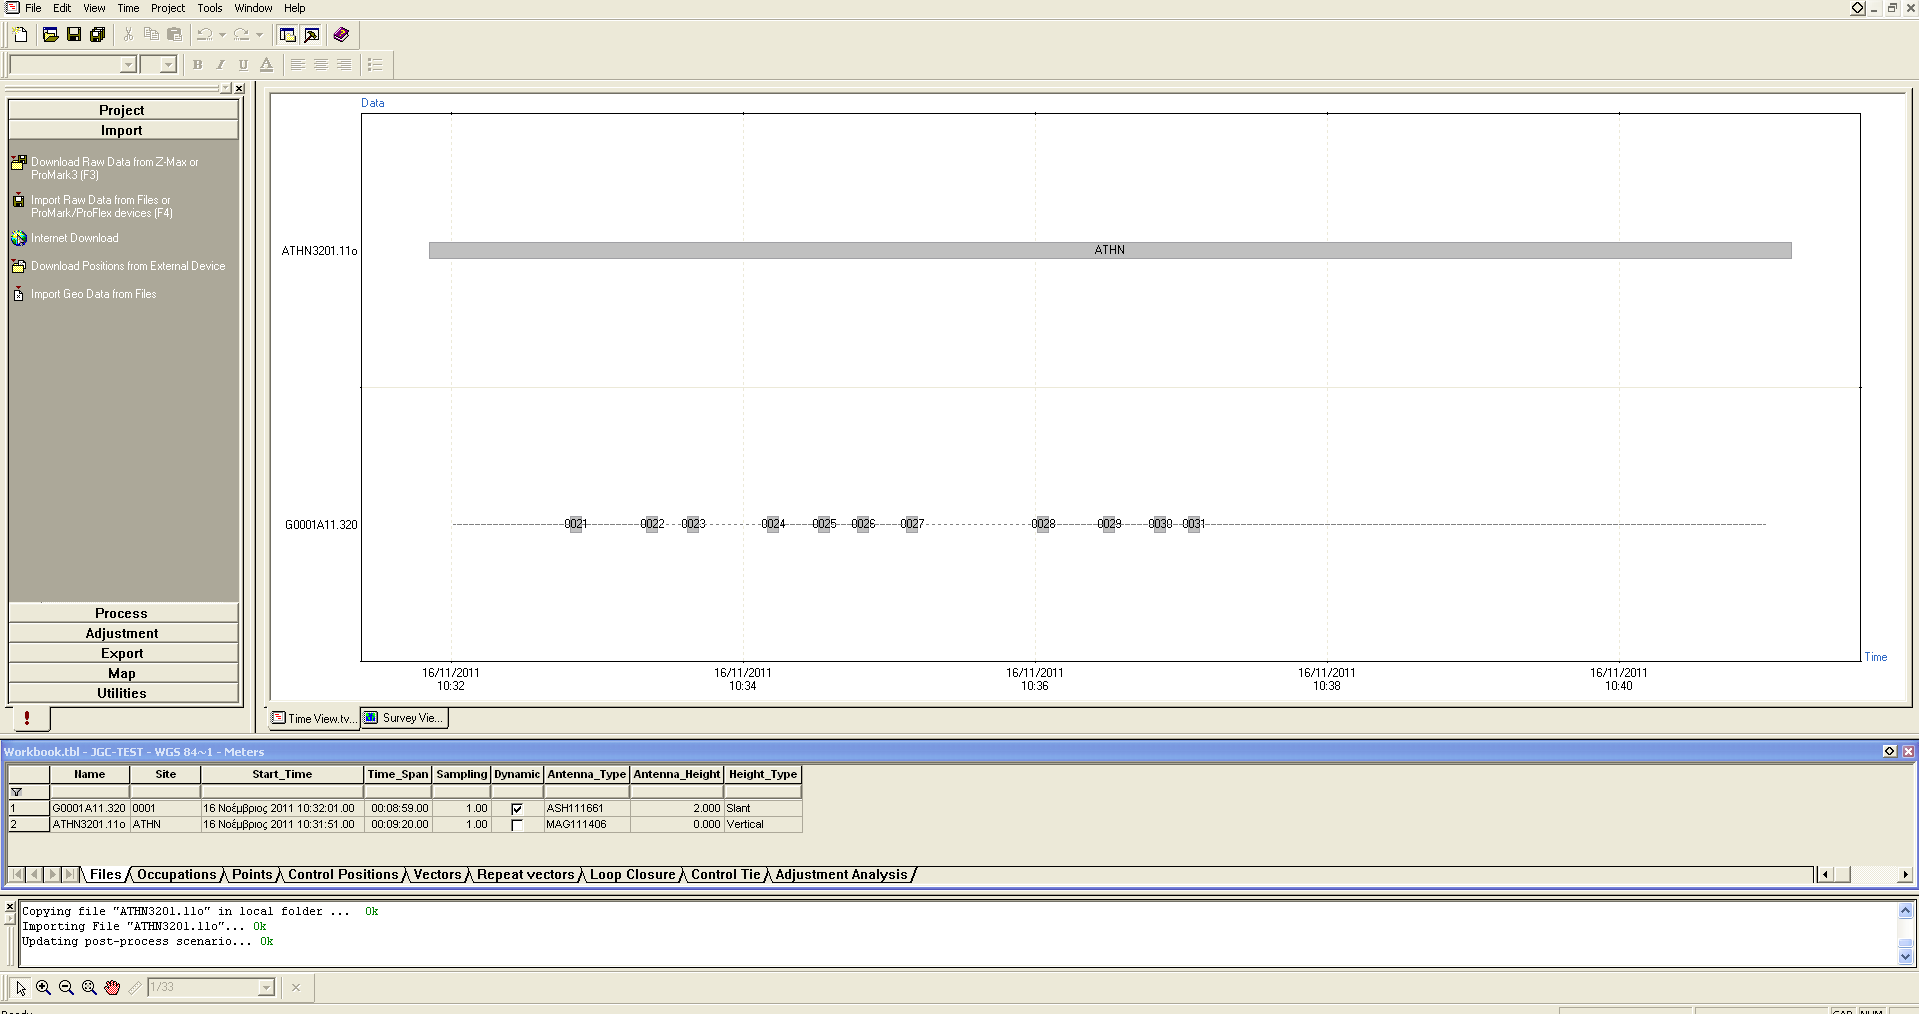1919x1014 pixels.
Task: Click Download Raw Data from Z-Max or ProMark3
Action: [x=114, y=168]
